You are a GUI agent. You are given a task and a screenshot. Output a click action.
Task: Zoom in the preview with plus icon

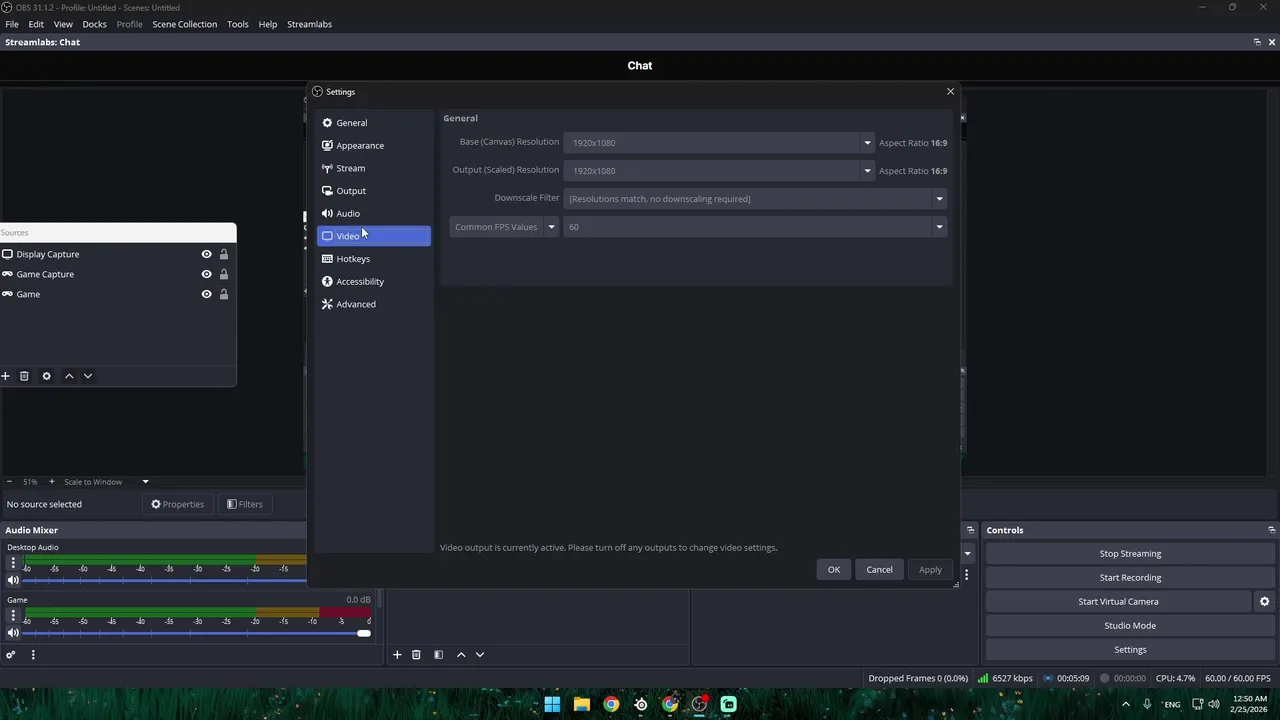click(x=52, y=482)
